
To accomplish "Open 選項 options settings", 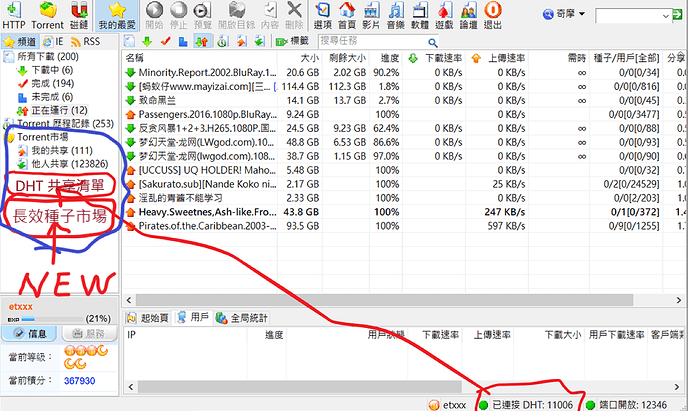I will point(323,15).
